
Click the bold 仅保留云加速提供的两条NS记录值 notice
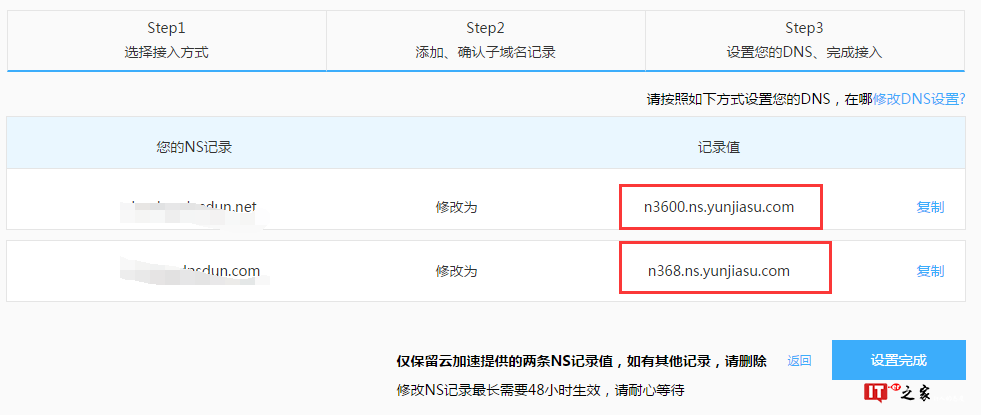coord(580,361)
